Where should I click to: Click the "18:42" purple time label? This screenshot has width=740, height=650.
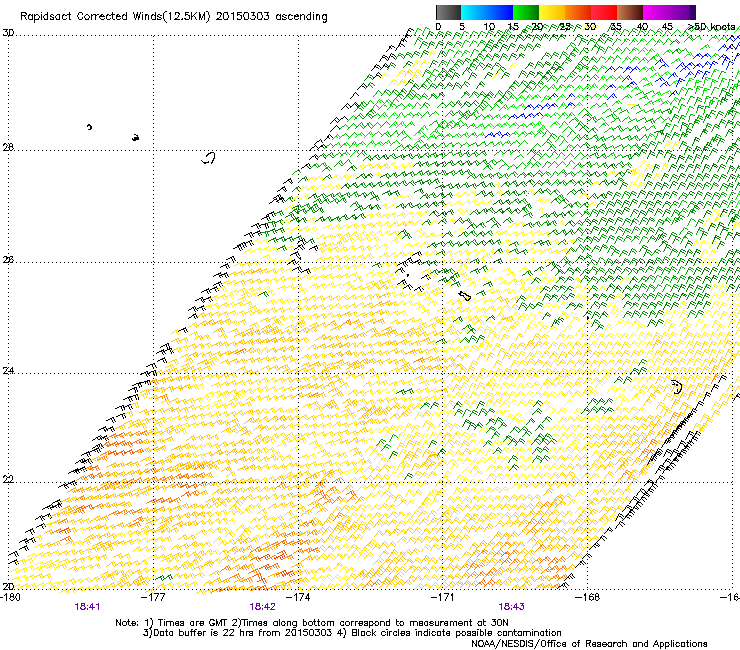pos(262,607)
